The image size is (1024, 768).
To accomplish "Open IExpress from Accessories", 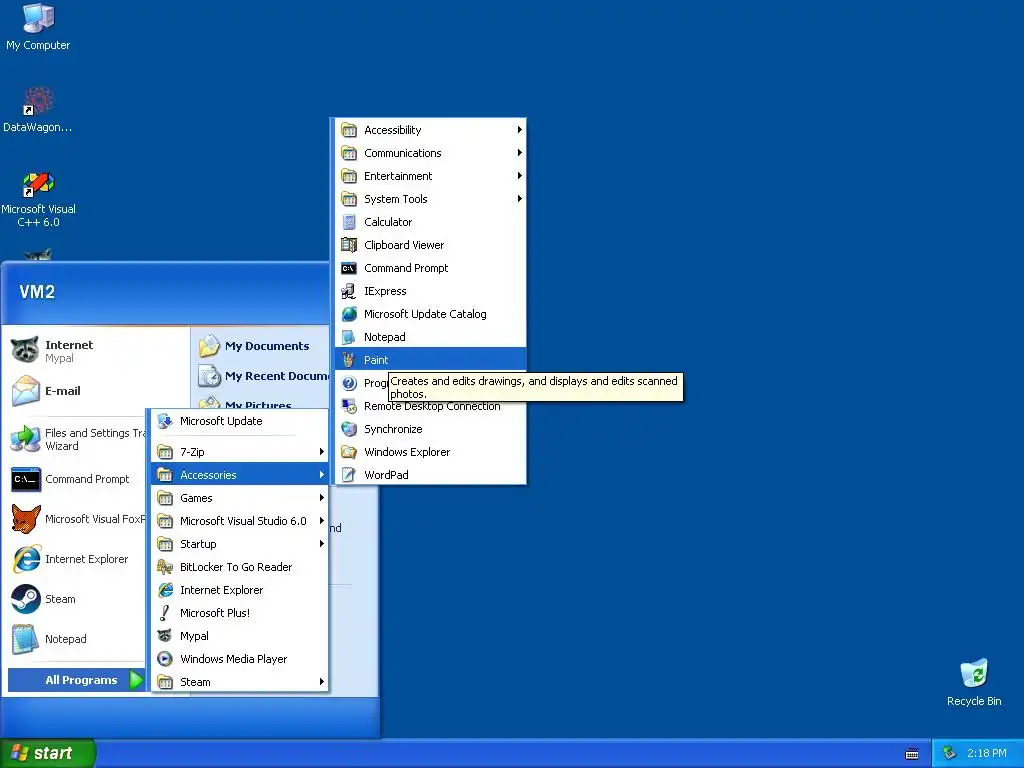I will pyautogui.click(x=430, y=291).
